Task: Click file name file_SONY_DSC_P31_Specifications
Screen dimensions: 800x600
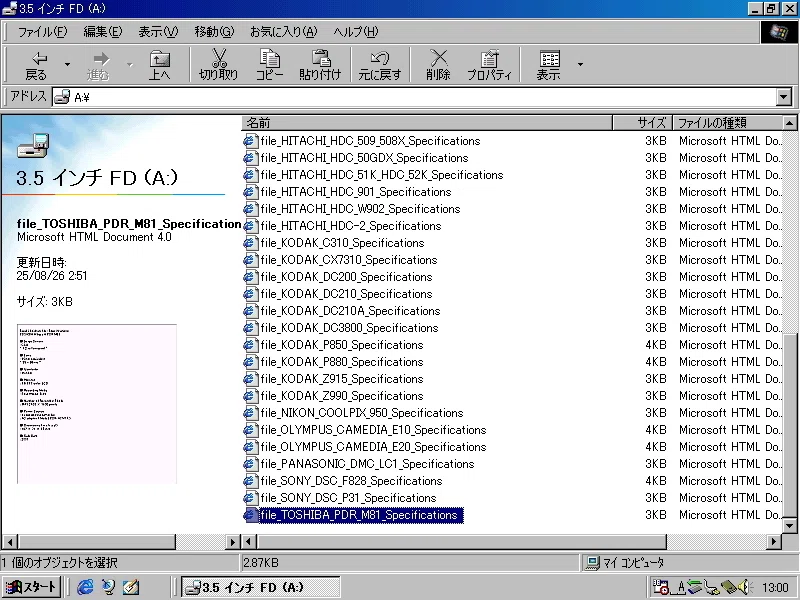Action: click(x=348, y=498)
